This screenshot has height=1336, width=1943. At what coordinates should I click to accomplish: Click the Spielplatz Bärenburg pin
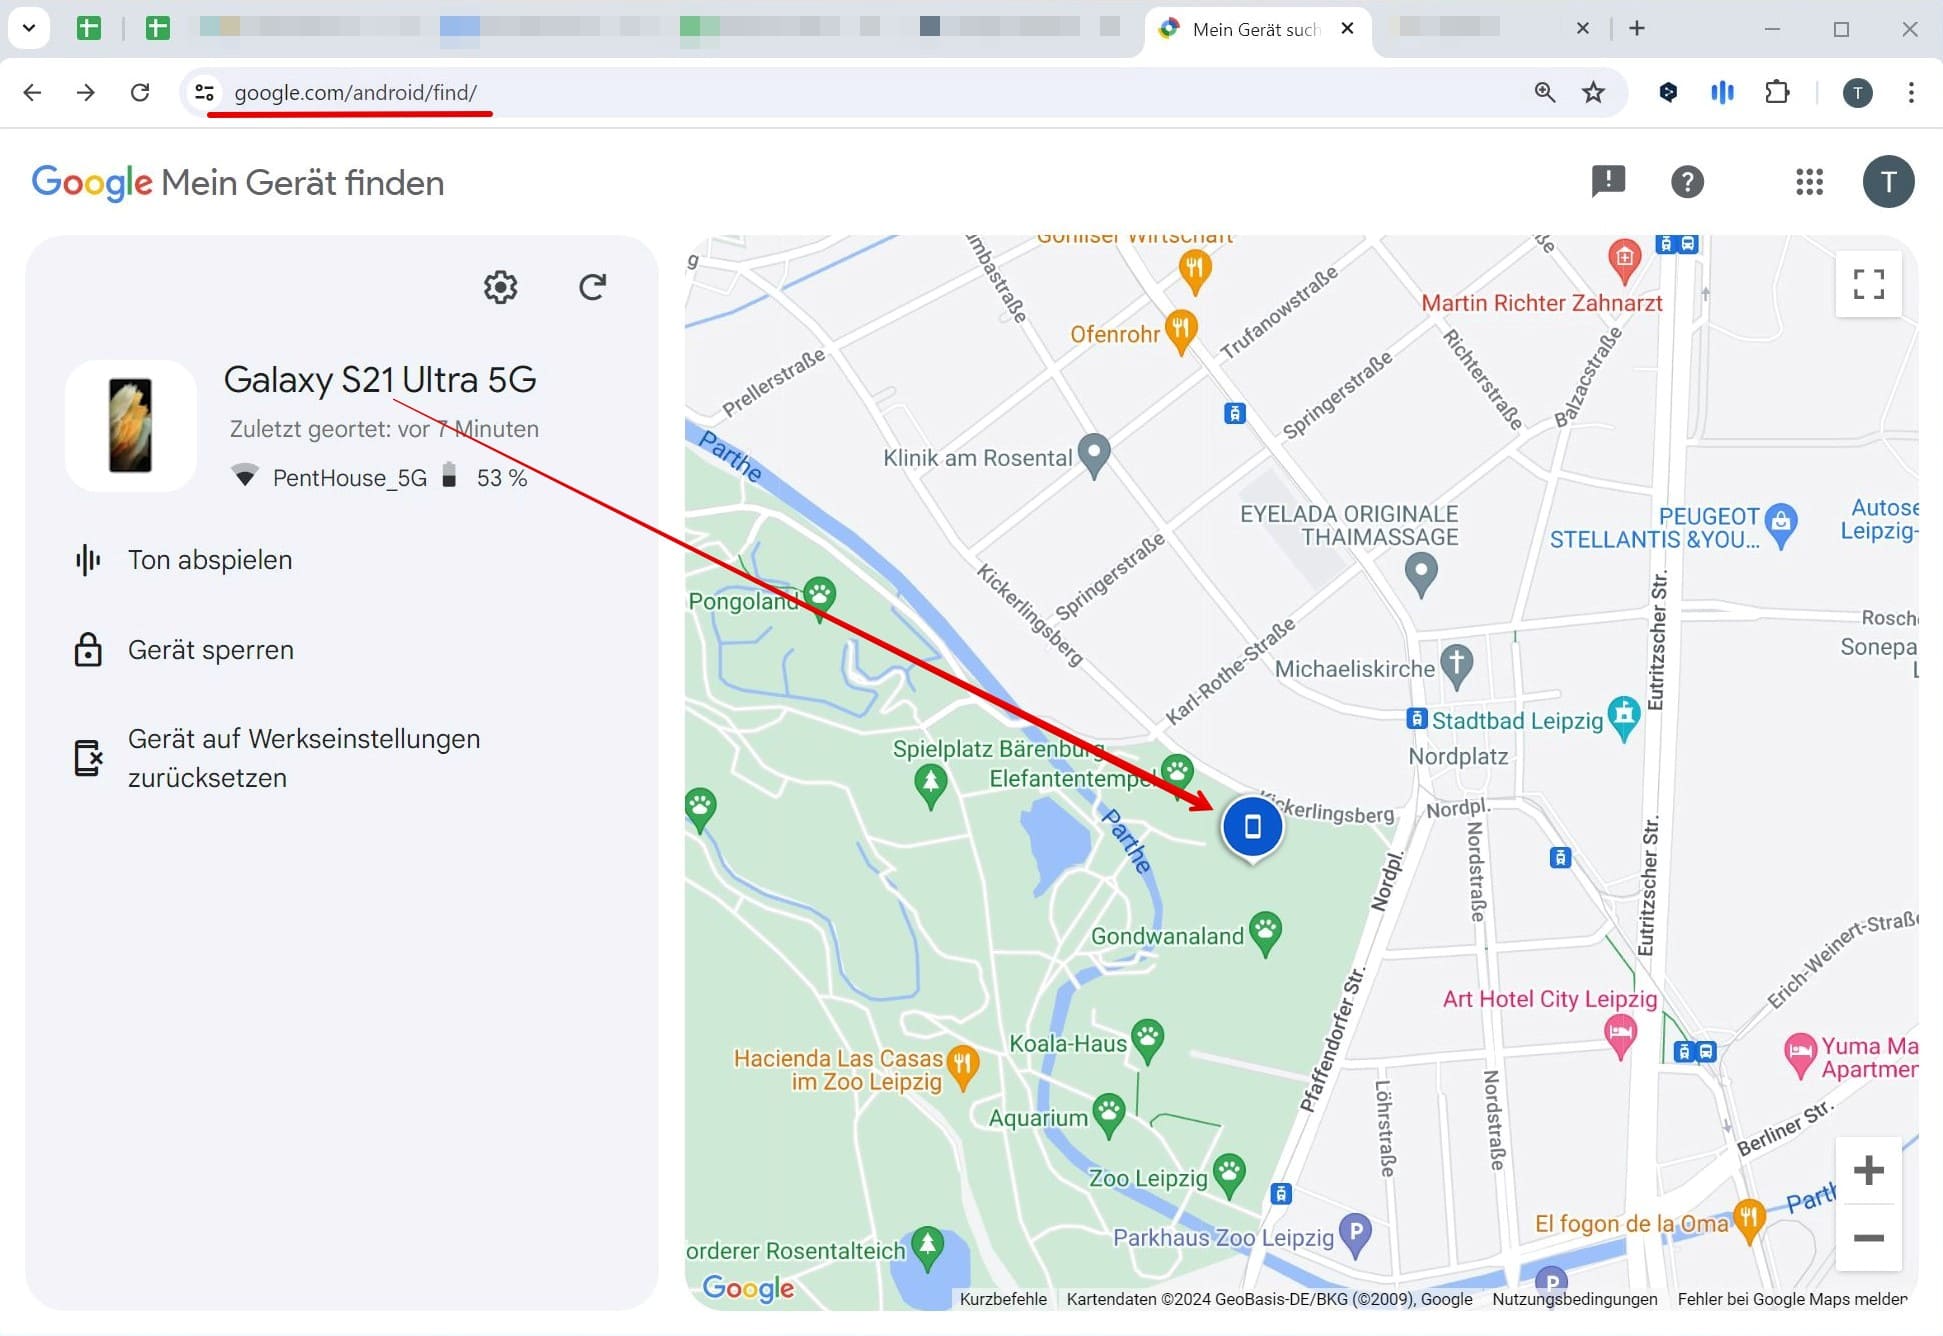931,785
